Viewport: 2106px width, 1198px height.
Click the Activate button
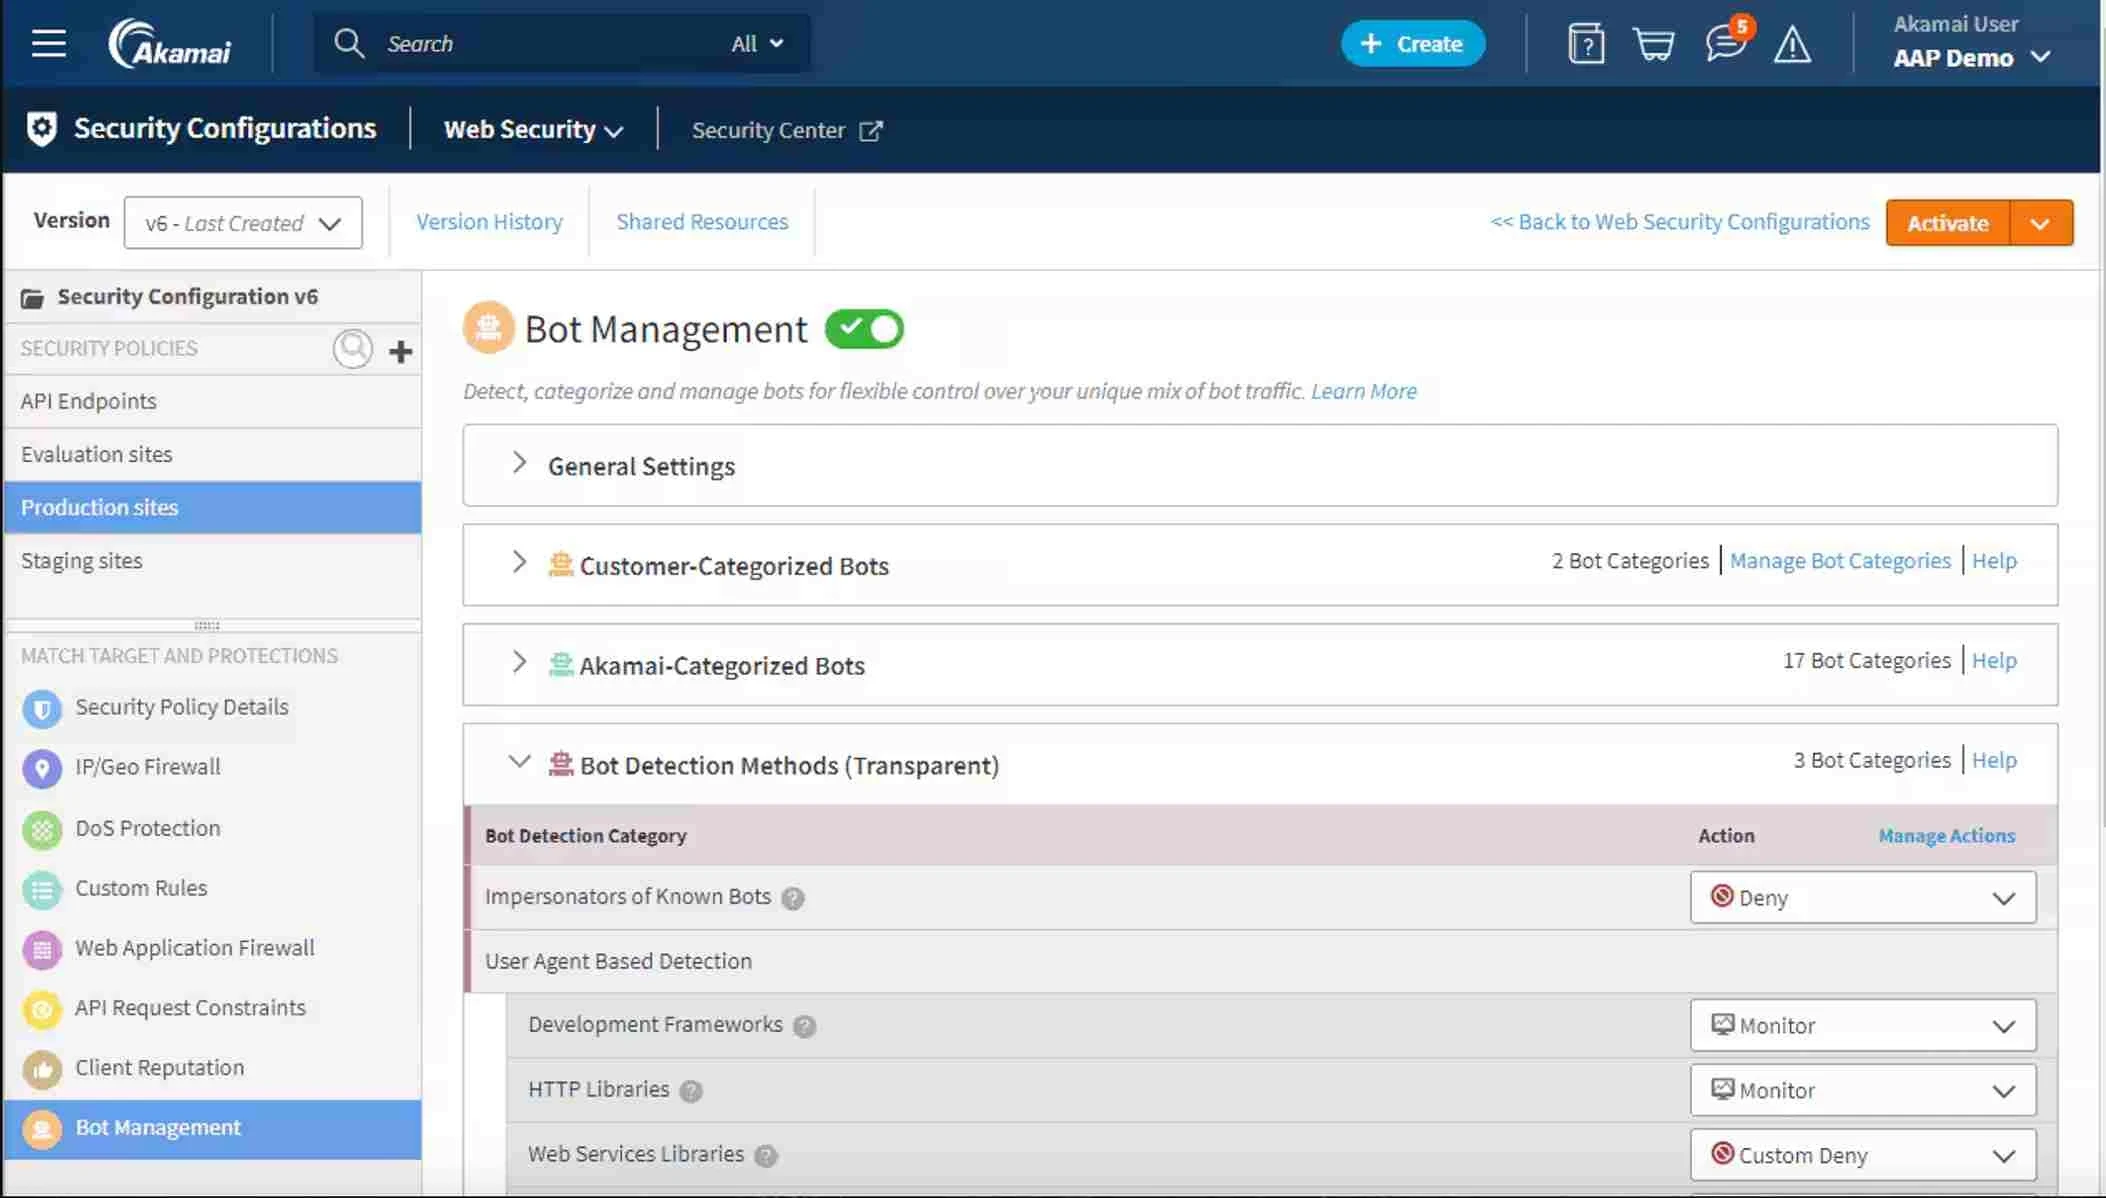click(x=1944, y=222)
